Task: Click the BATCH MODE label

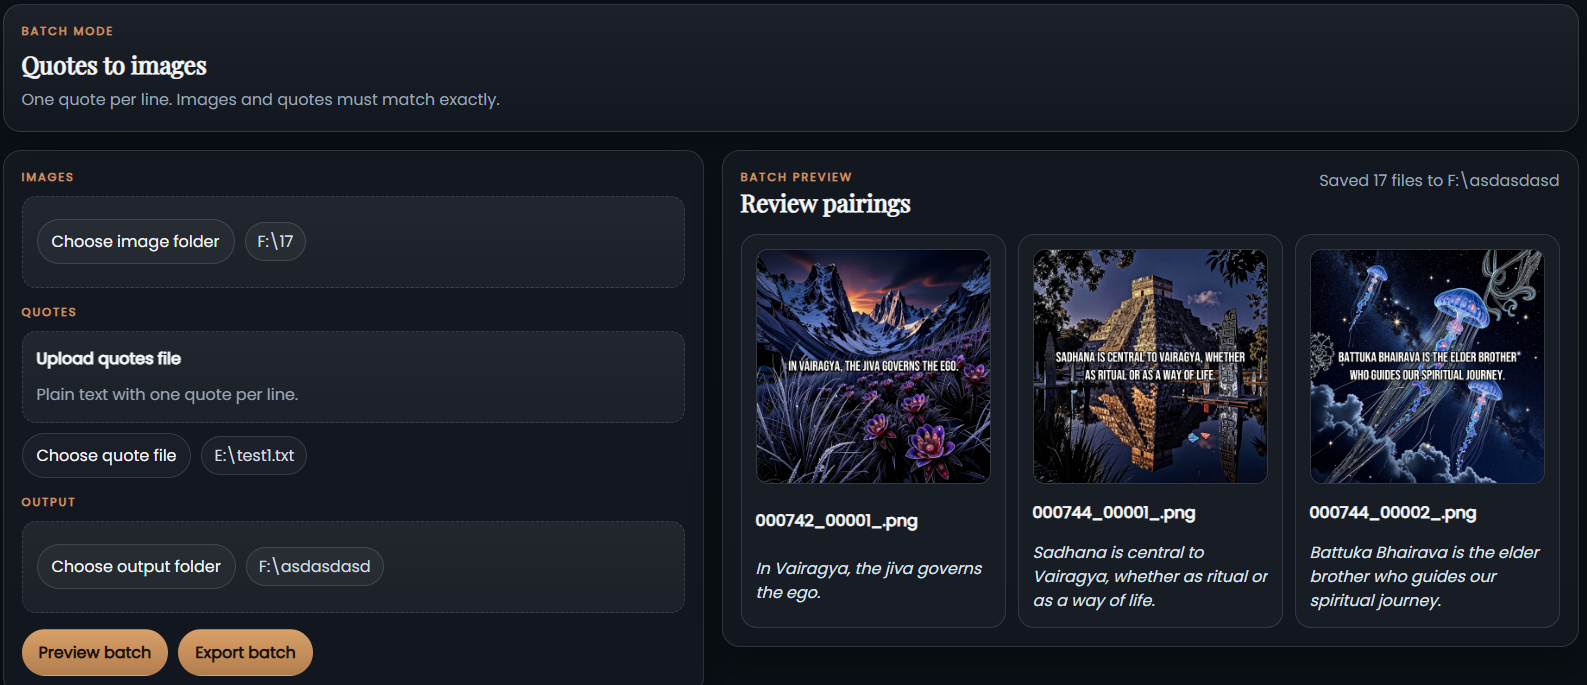Action: 67,31
